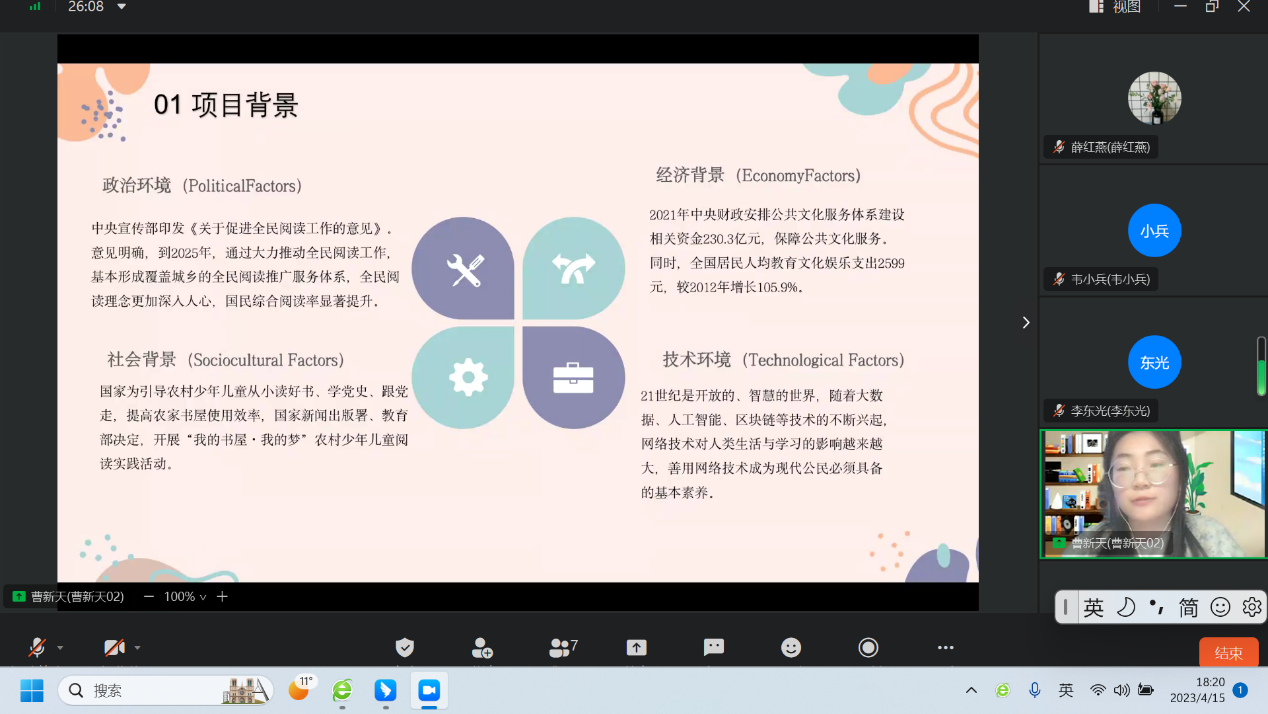Open the 视图 view layout menu
Viewport: 1268px width, 714px height.
tap(1115, 7)
